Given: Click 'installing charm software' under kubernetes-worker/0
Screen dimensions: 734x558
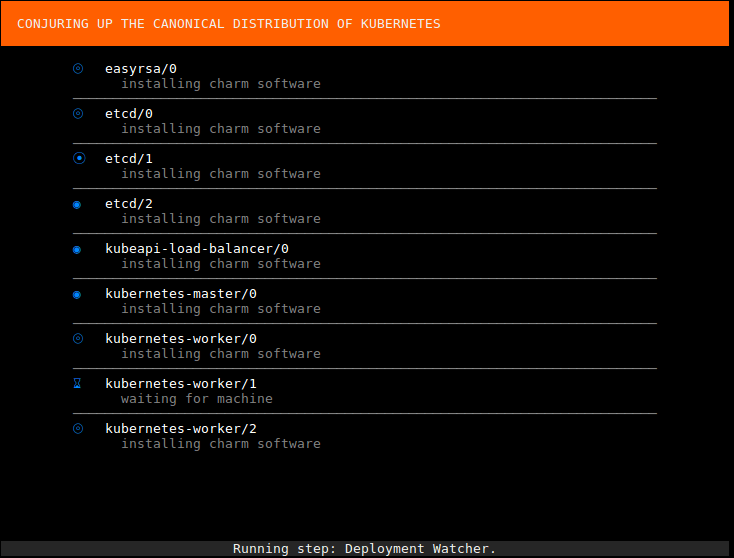Looking at the screenshot, I should [x=221, y=353].
